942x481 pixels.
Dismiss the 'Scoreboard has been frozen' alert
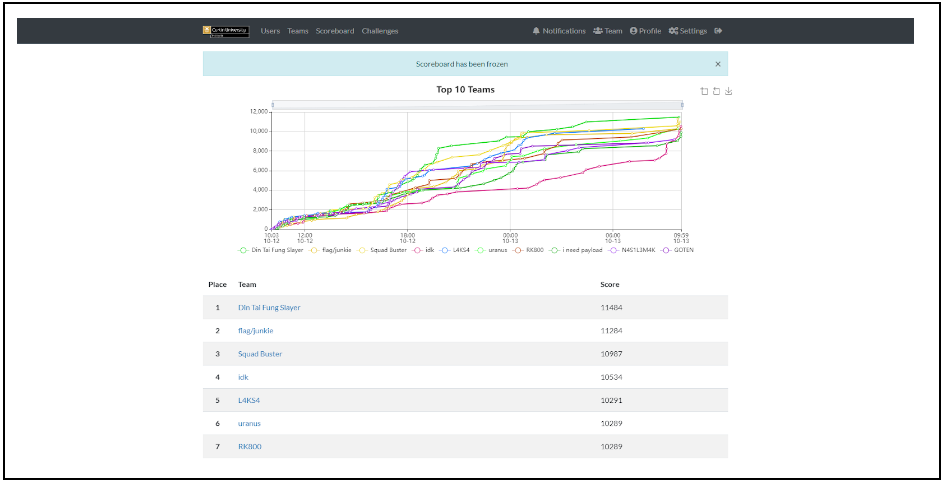click(x=717, y=64)
